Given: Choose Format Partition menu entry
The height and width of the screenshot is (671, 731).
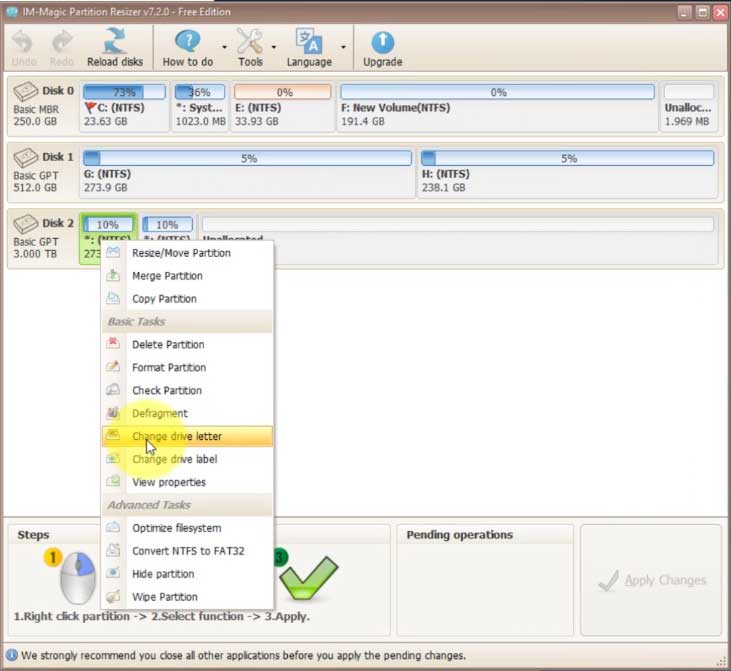Looking at the screenshot, I should (187, 367).
